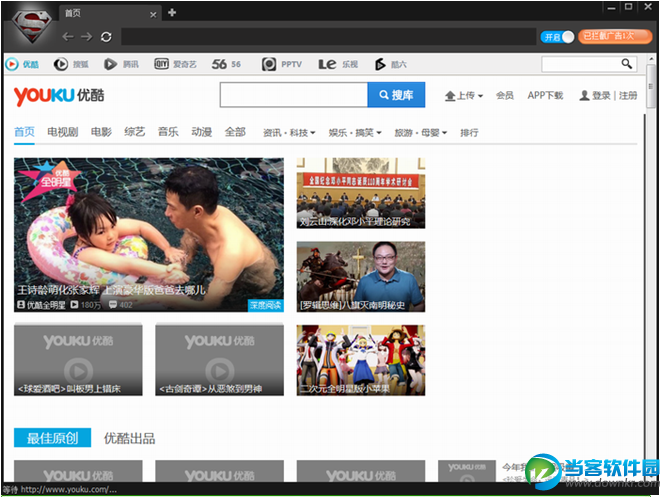The image size is (661, 497).
Task: Switch to the 电视剧 navigation tab
Action: 62,132
